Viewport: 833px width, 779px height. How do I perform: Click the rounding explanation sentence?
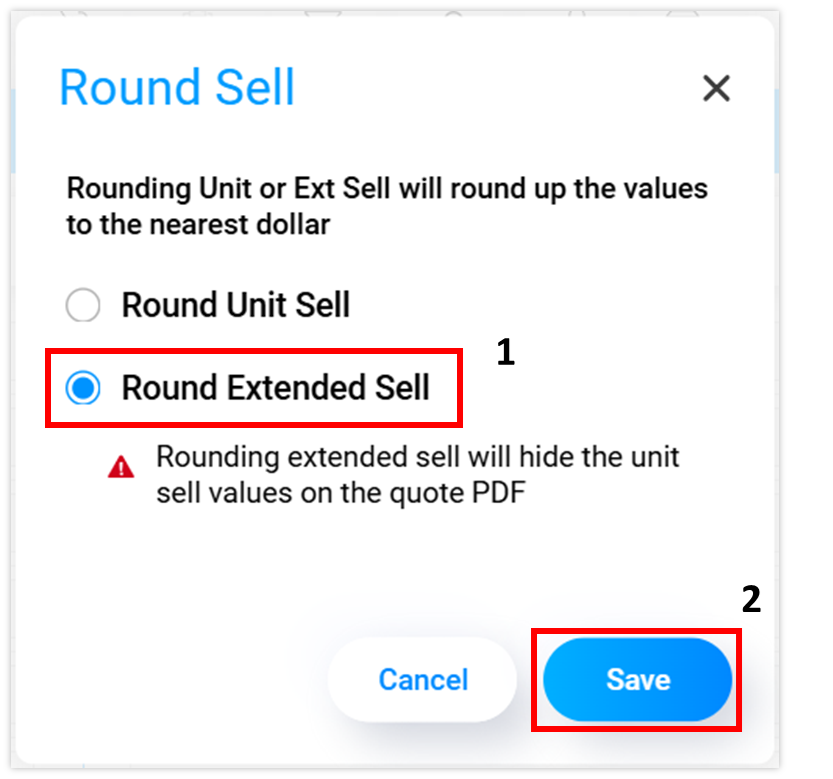[x=386, y=206]
